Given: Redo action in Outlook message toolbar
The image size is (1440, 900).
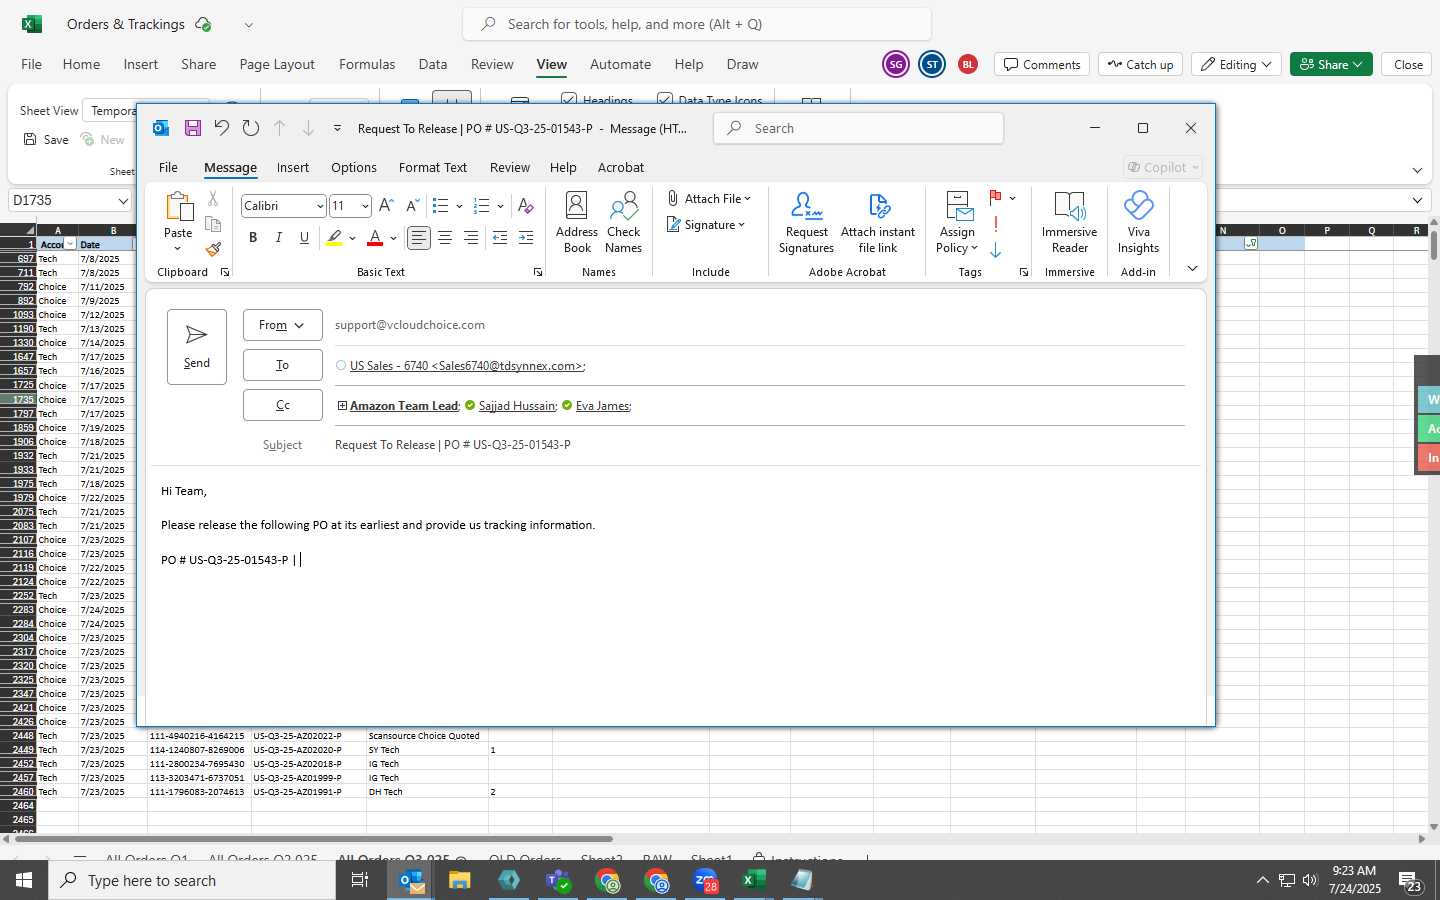Looking at the screenshot, I should pyautogui.click(x=251, y=128).
